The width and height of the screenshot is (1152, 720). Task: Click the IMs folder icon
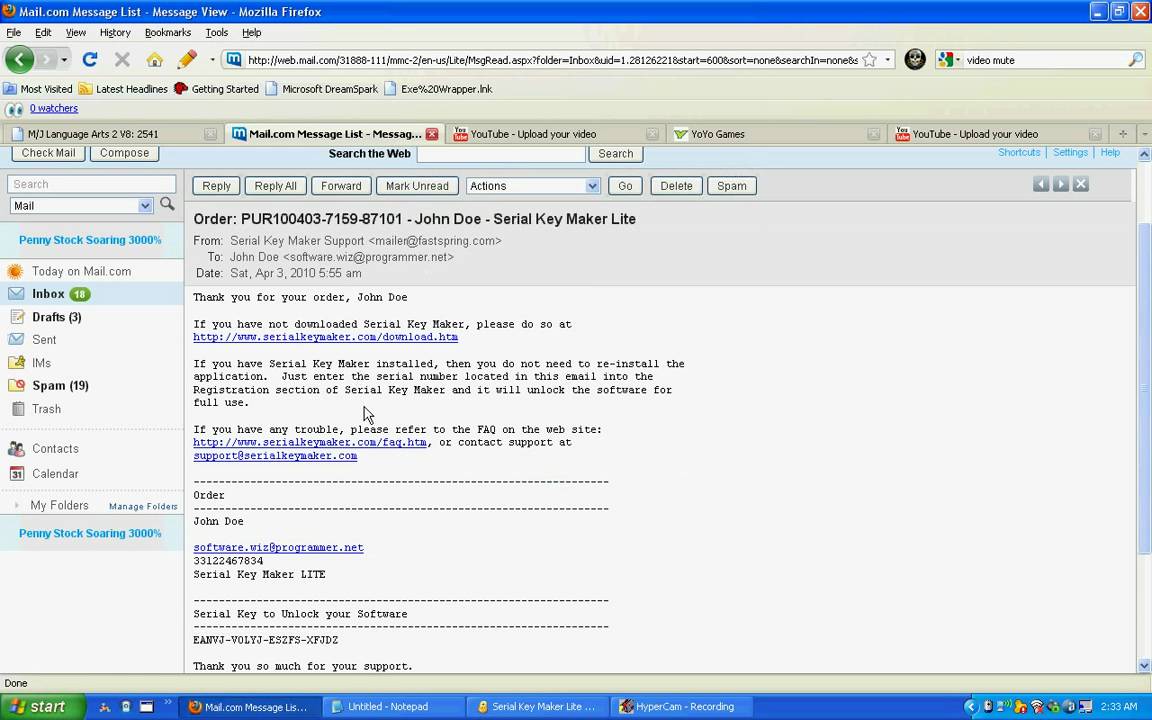click(16, 362)
